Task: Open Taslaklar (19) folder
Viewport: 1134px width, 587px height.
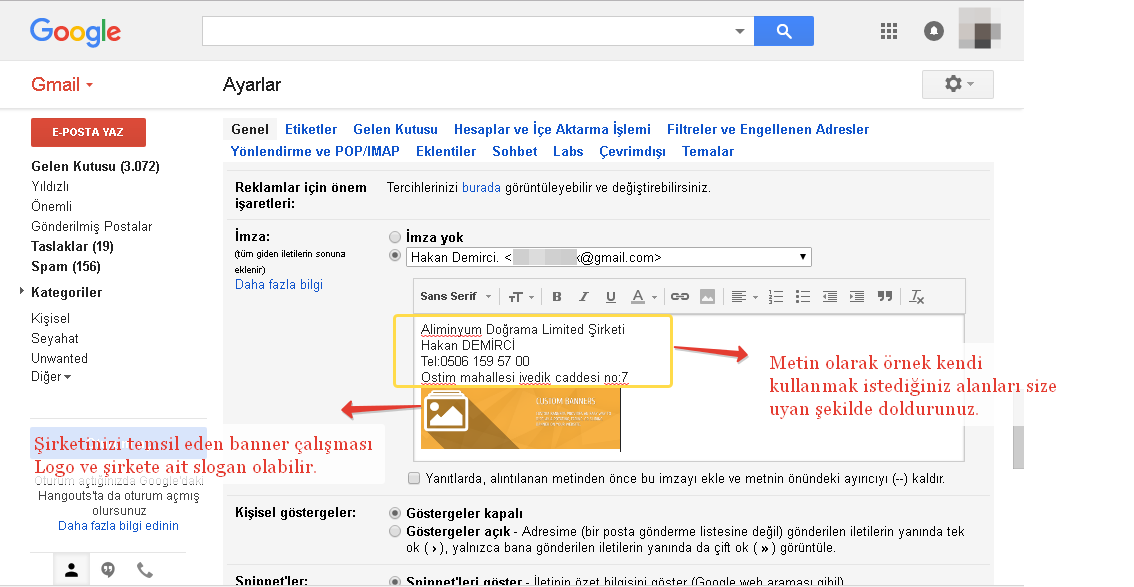Action: (x=72, y=246)
